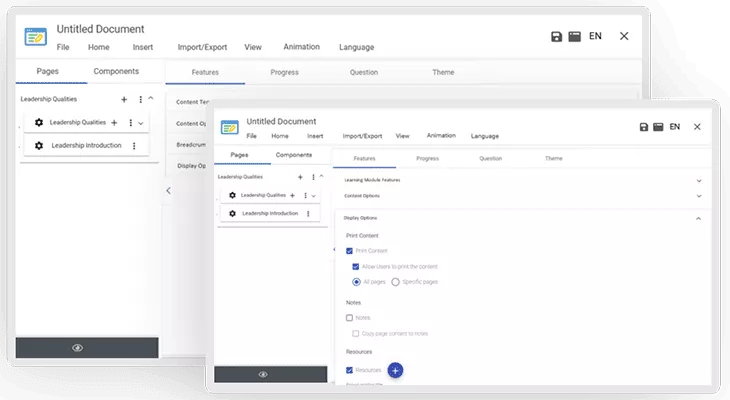
Task: Enable the Notes checkbox
Action: [349, 318]
